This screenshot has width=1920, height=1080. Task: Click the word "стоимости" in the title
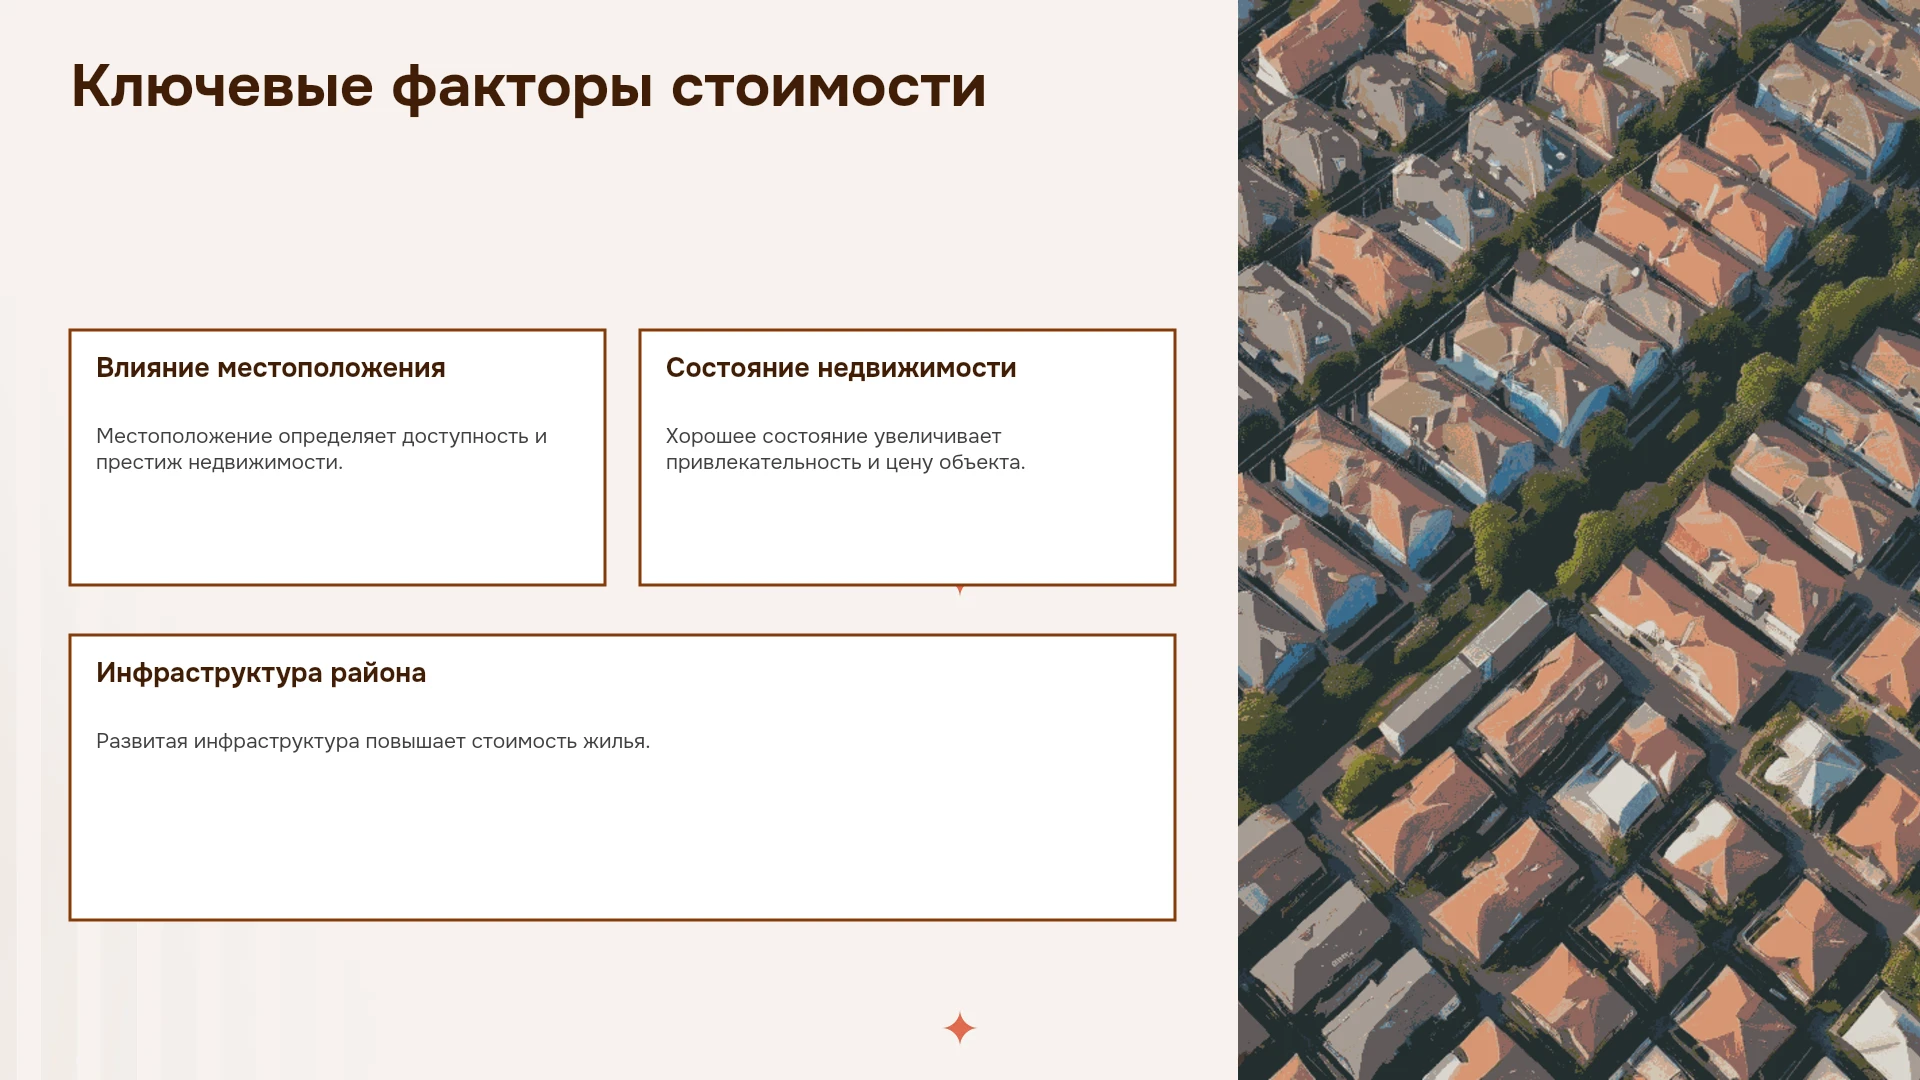pos(829,88)
